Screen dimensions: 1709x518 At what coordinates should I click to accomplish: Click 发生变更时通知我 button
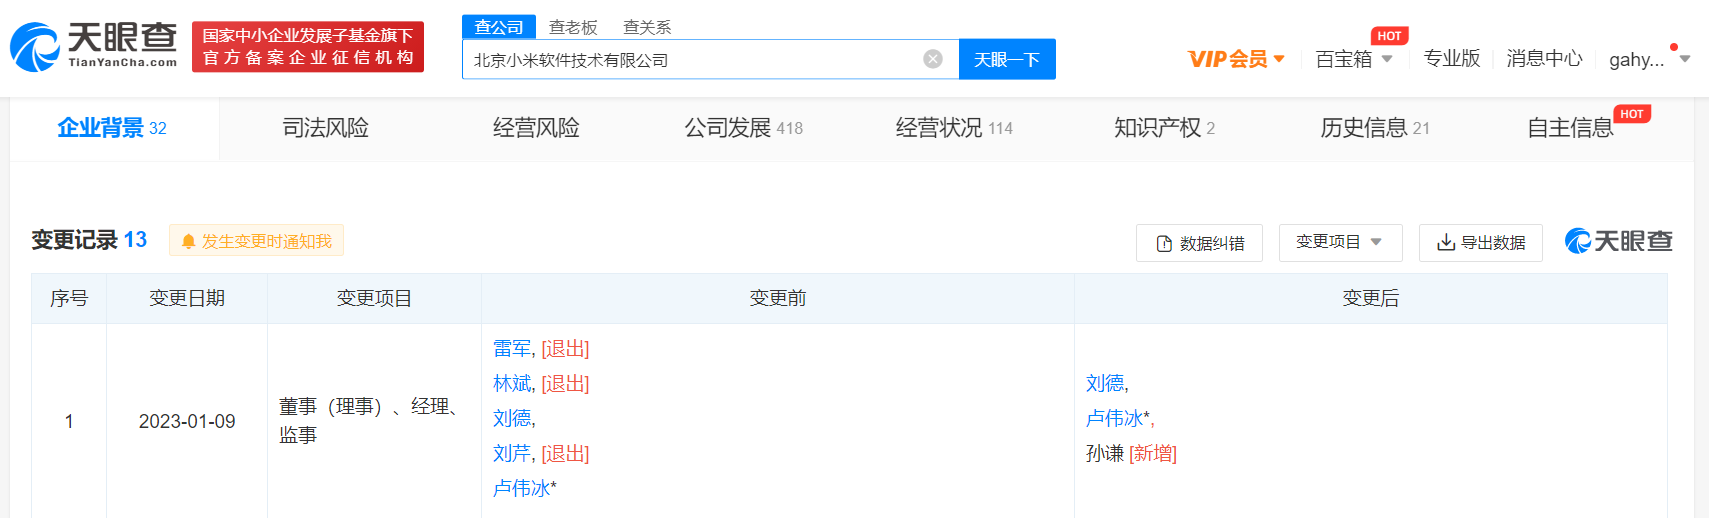[256, 241]
